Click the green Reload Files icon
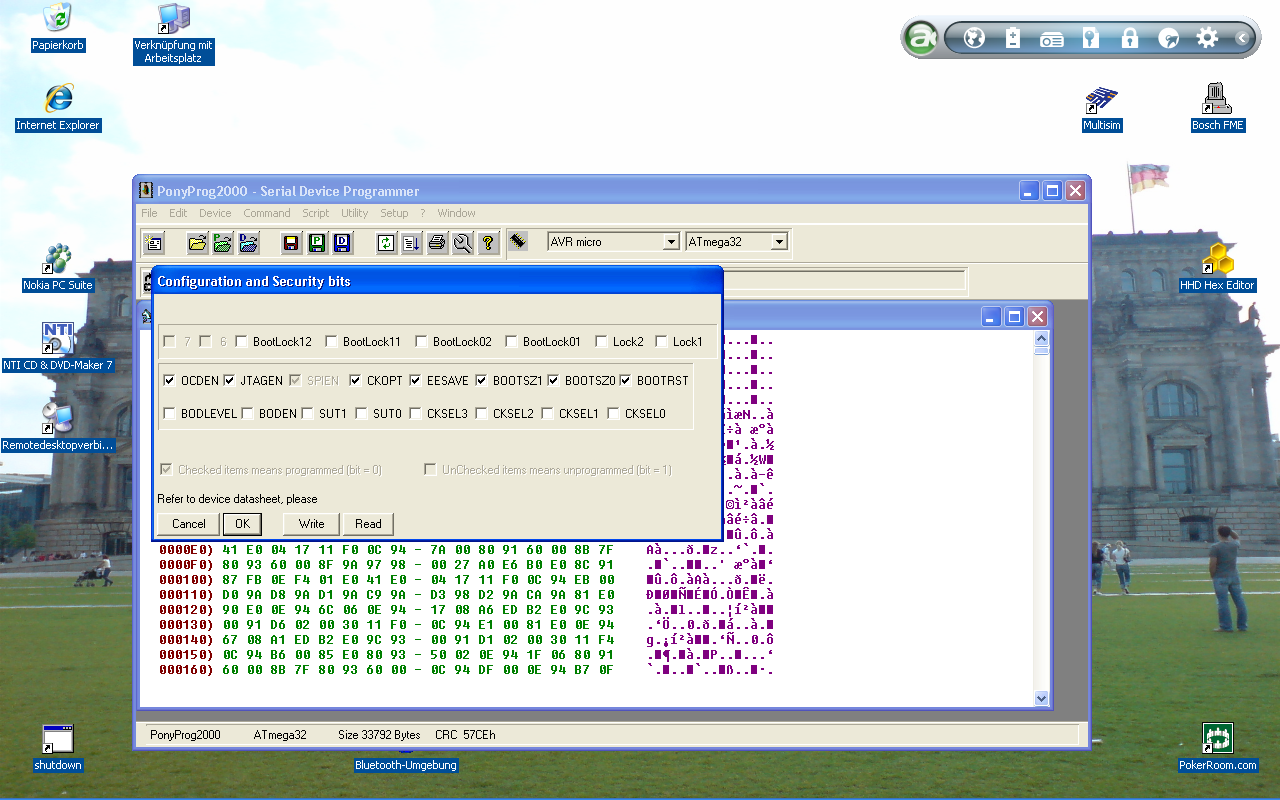1280x800 pixels. [x=386, y=242]
